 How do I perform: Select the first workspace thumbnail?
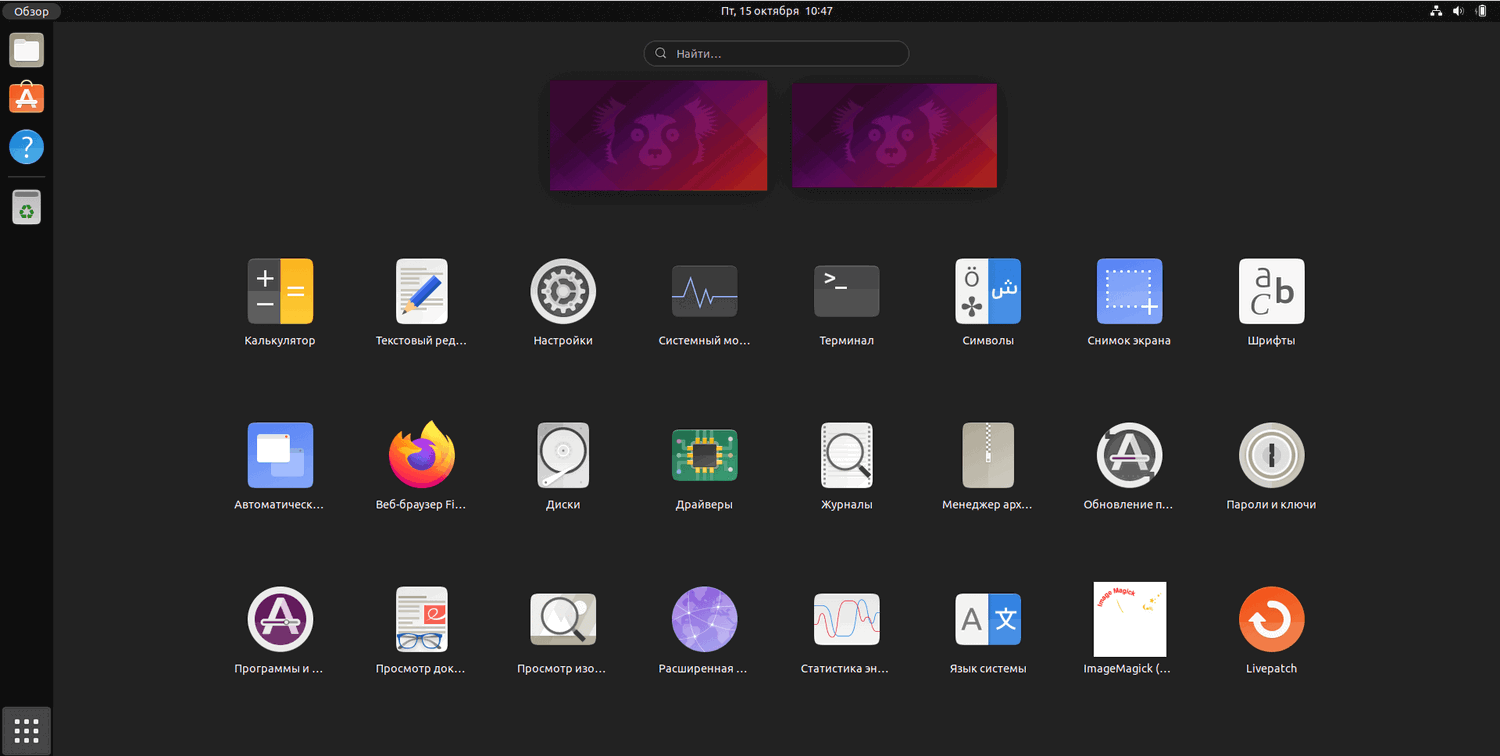pos(658,135)
